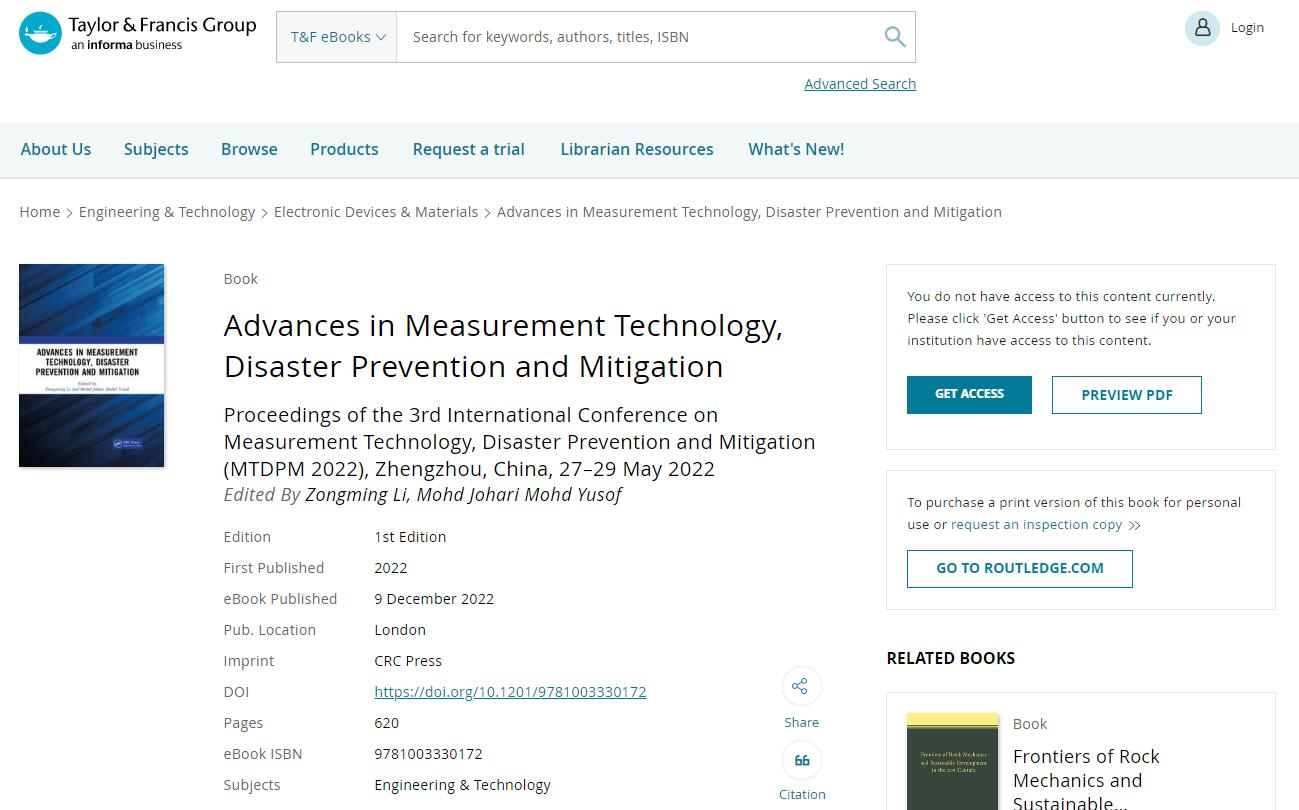
Task: Click the Login text link
Action: 1247,28
